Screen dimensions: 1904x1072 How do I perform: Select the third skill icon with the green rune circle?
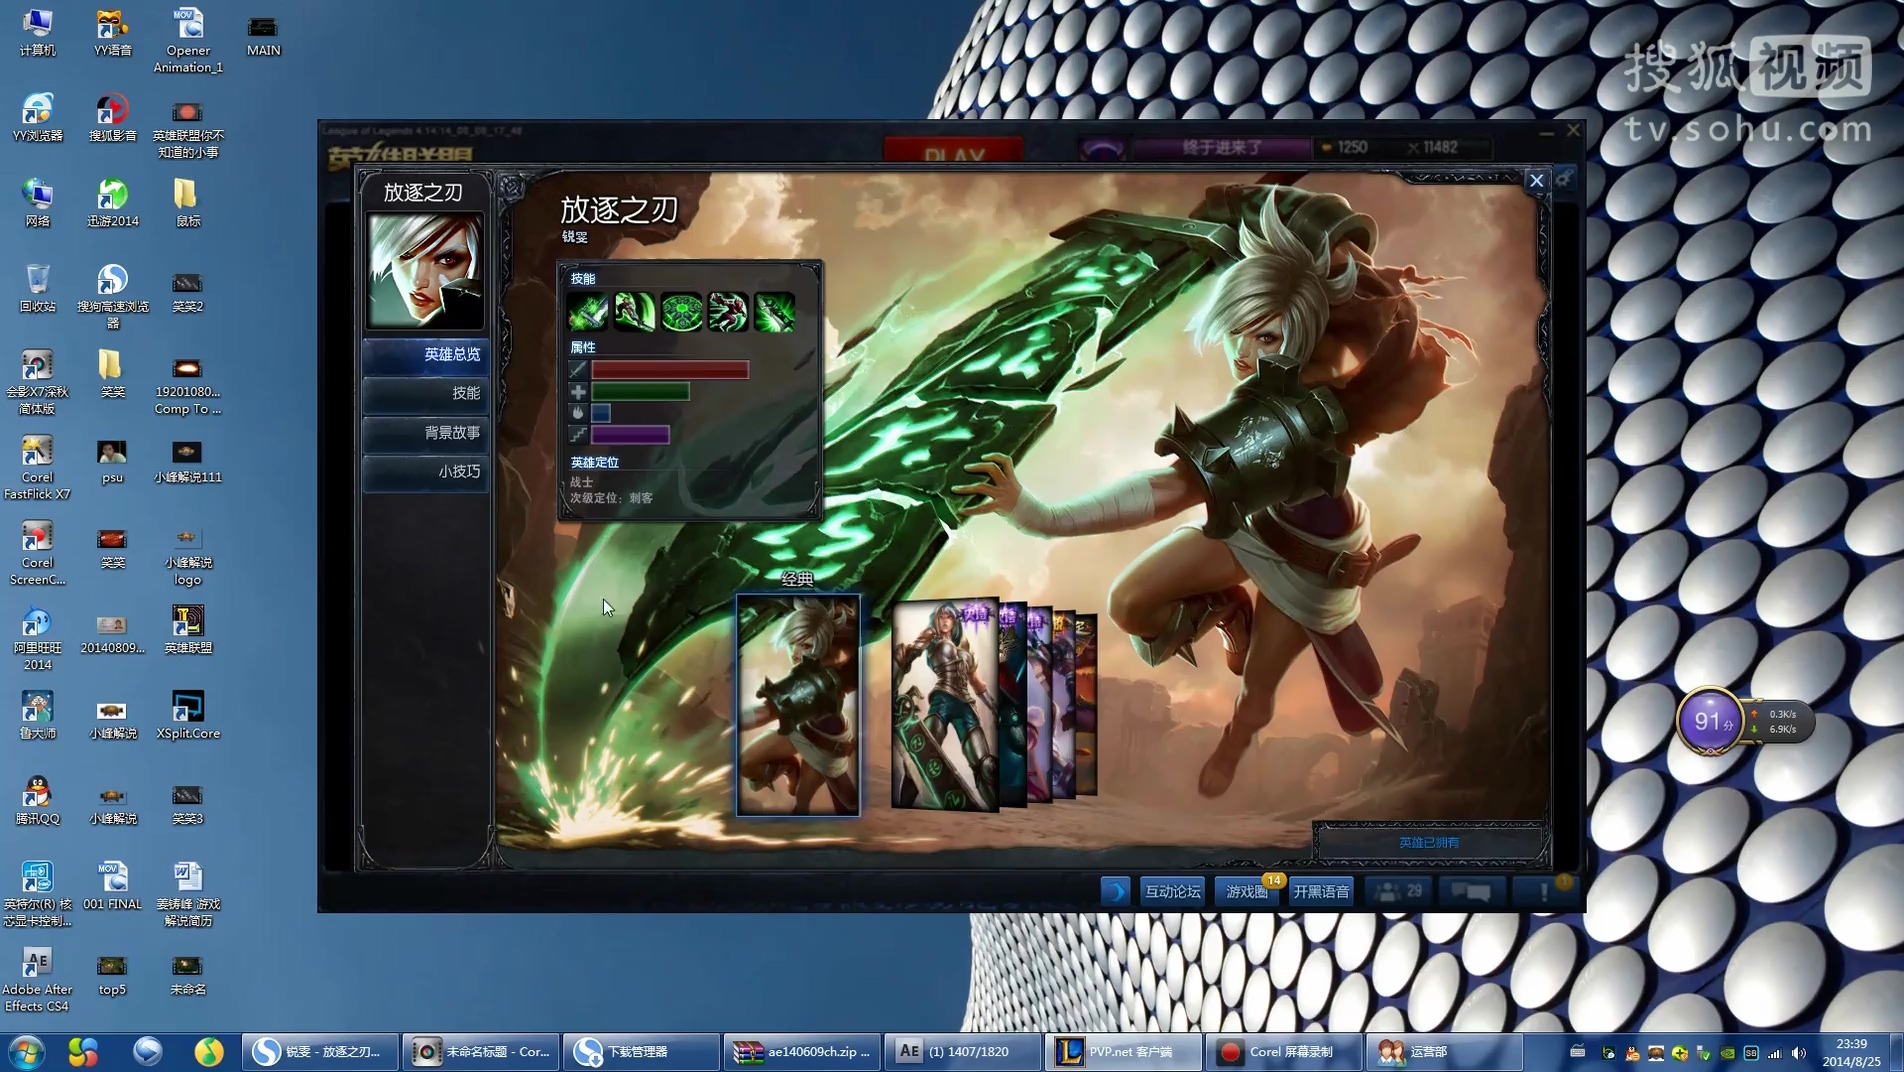coord(681,313)
